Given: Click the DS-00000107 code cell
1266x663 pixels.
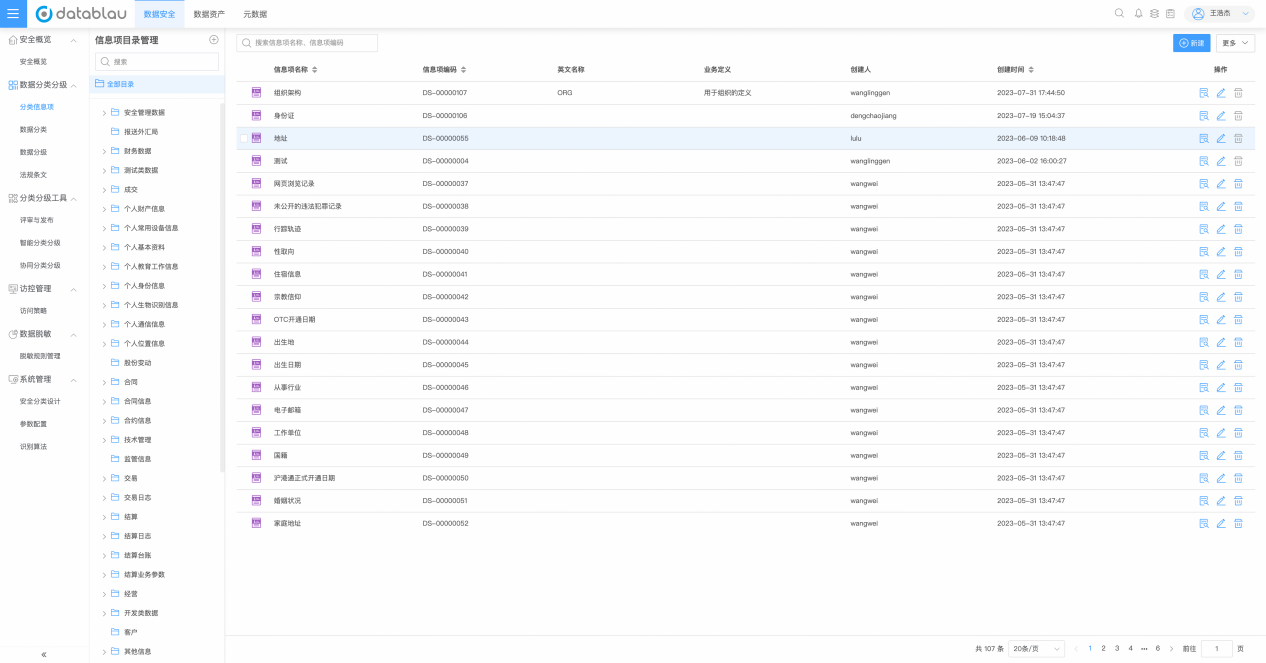Looking at the screenshot, I should (445, 93).
